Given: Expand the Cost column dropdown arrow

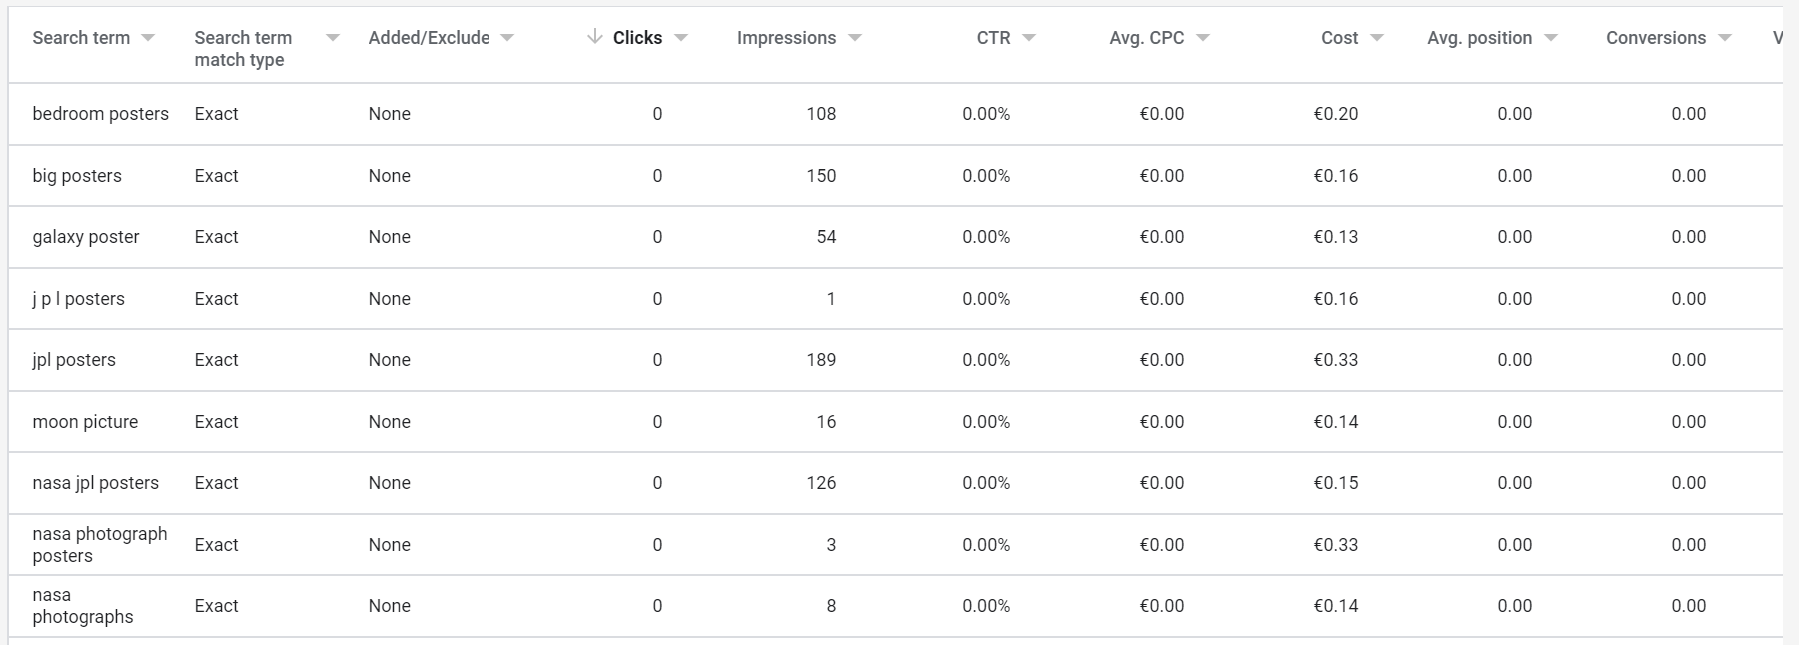Looking at the screenshot, I should [x=1377, y=38].
